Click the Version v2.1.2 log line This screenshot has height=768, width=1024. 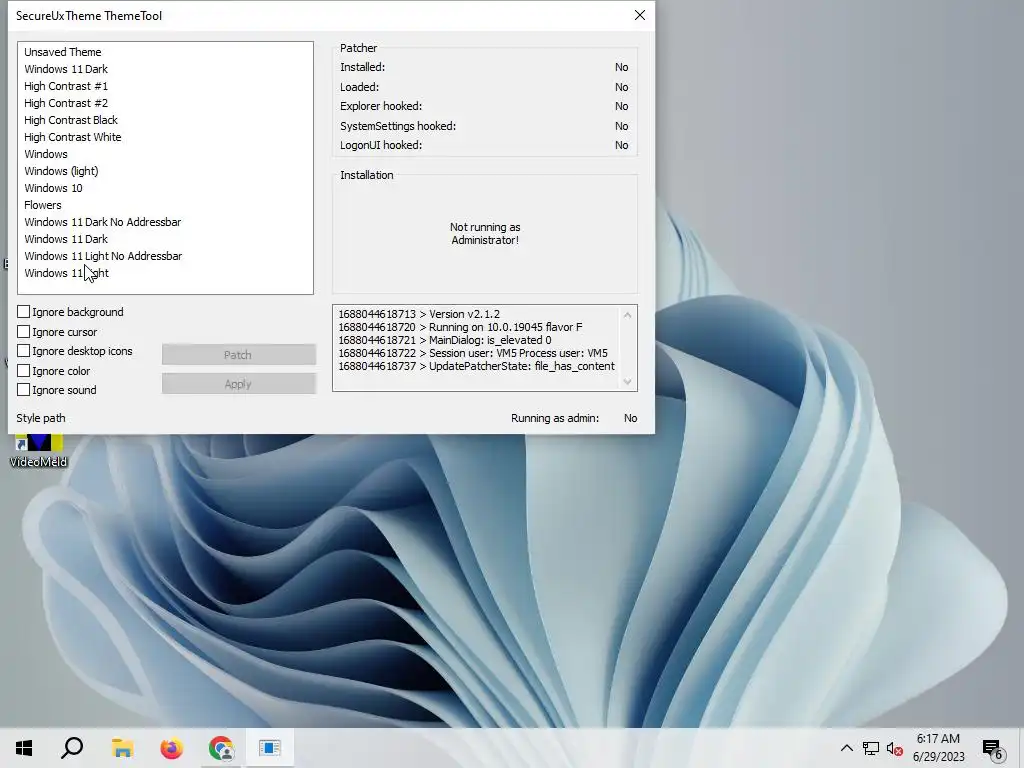pos(419,314)
